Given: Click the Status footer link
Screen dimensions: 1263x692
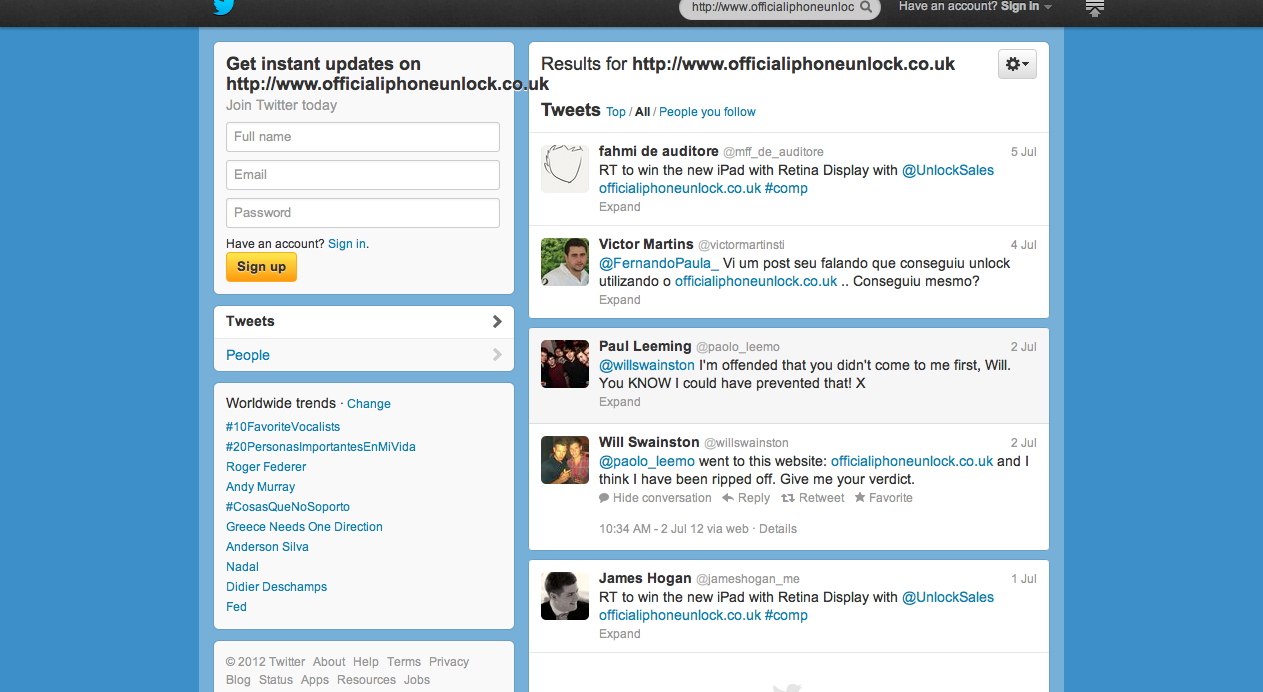Looking at the screenshot, I should click(276, 680).
